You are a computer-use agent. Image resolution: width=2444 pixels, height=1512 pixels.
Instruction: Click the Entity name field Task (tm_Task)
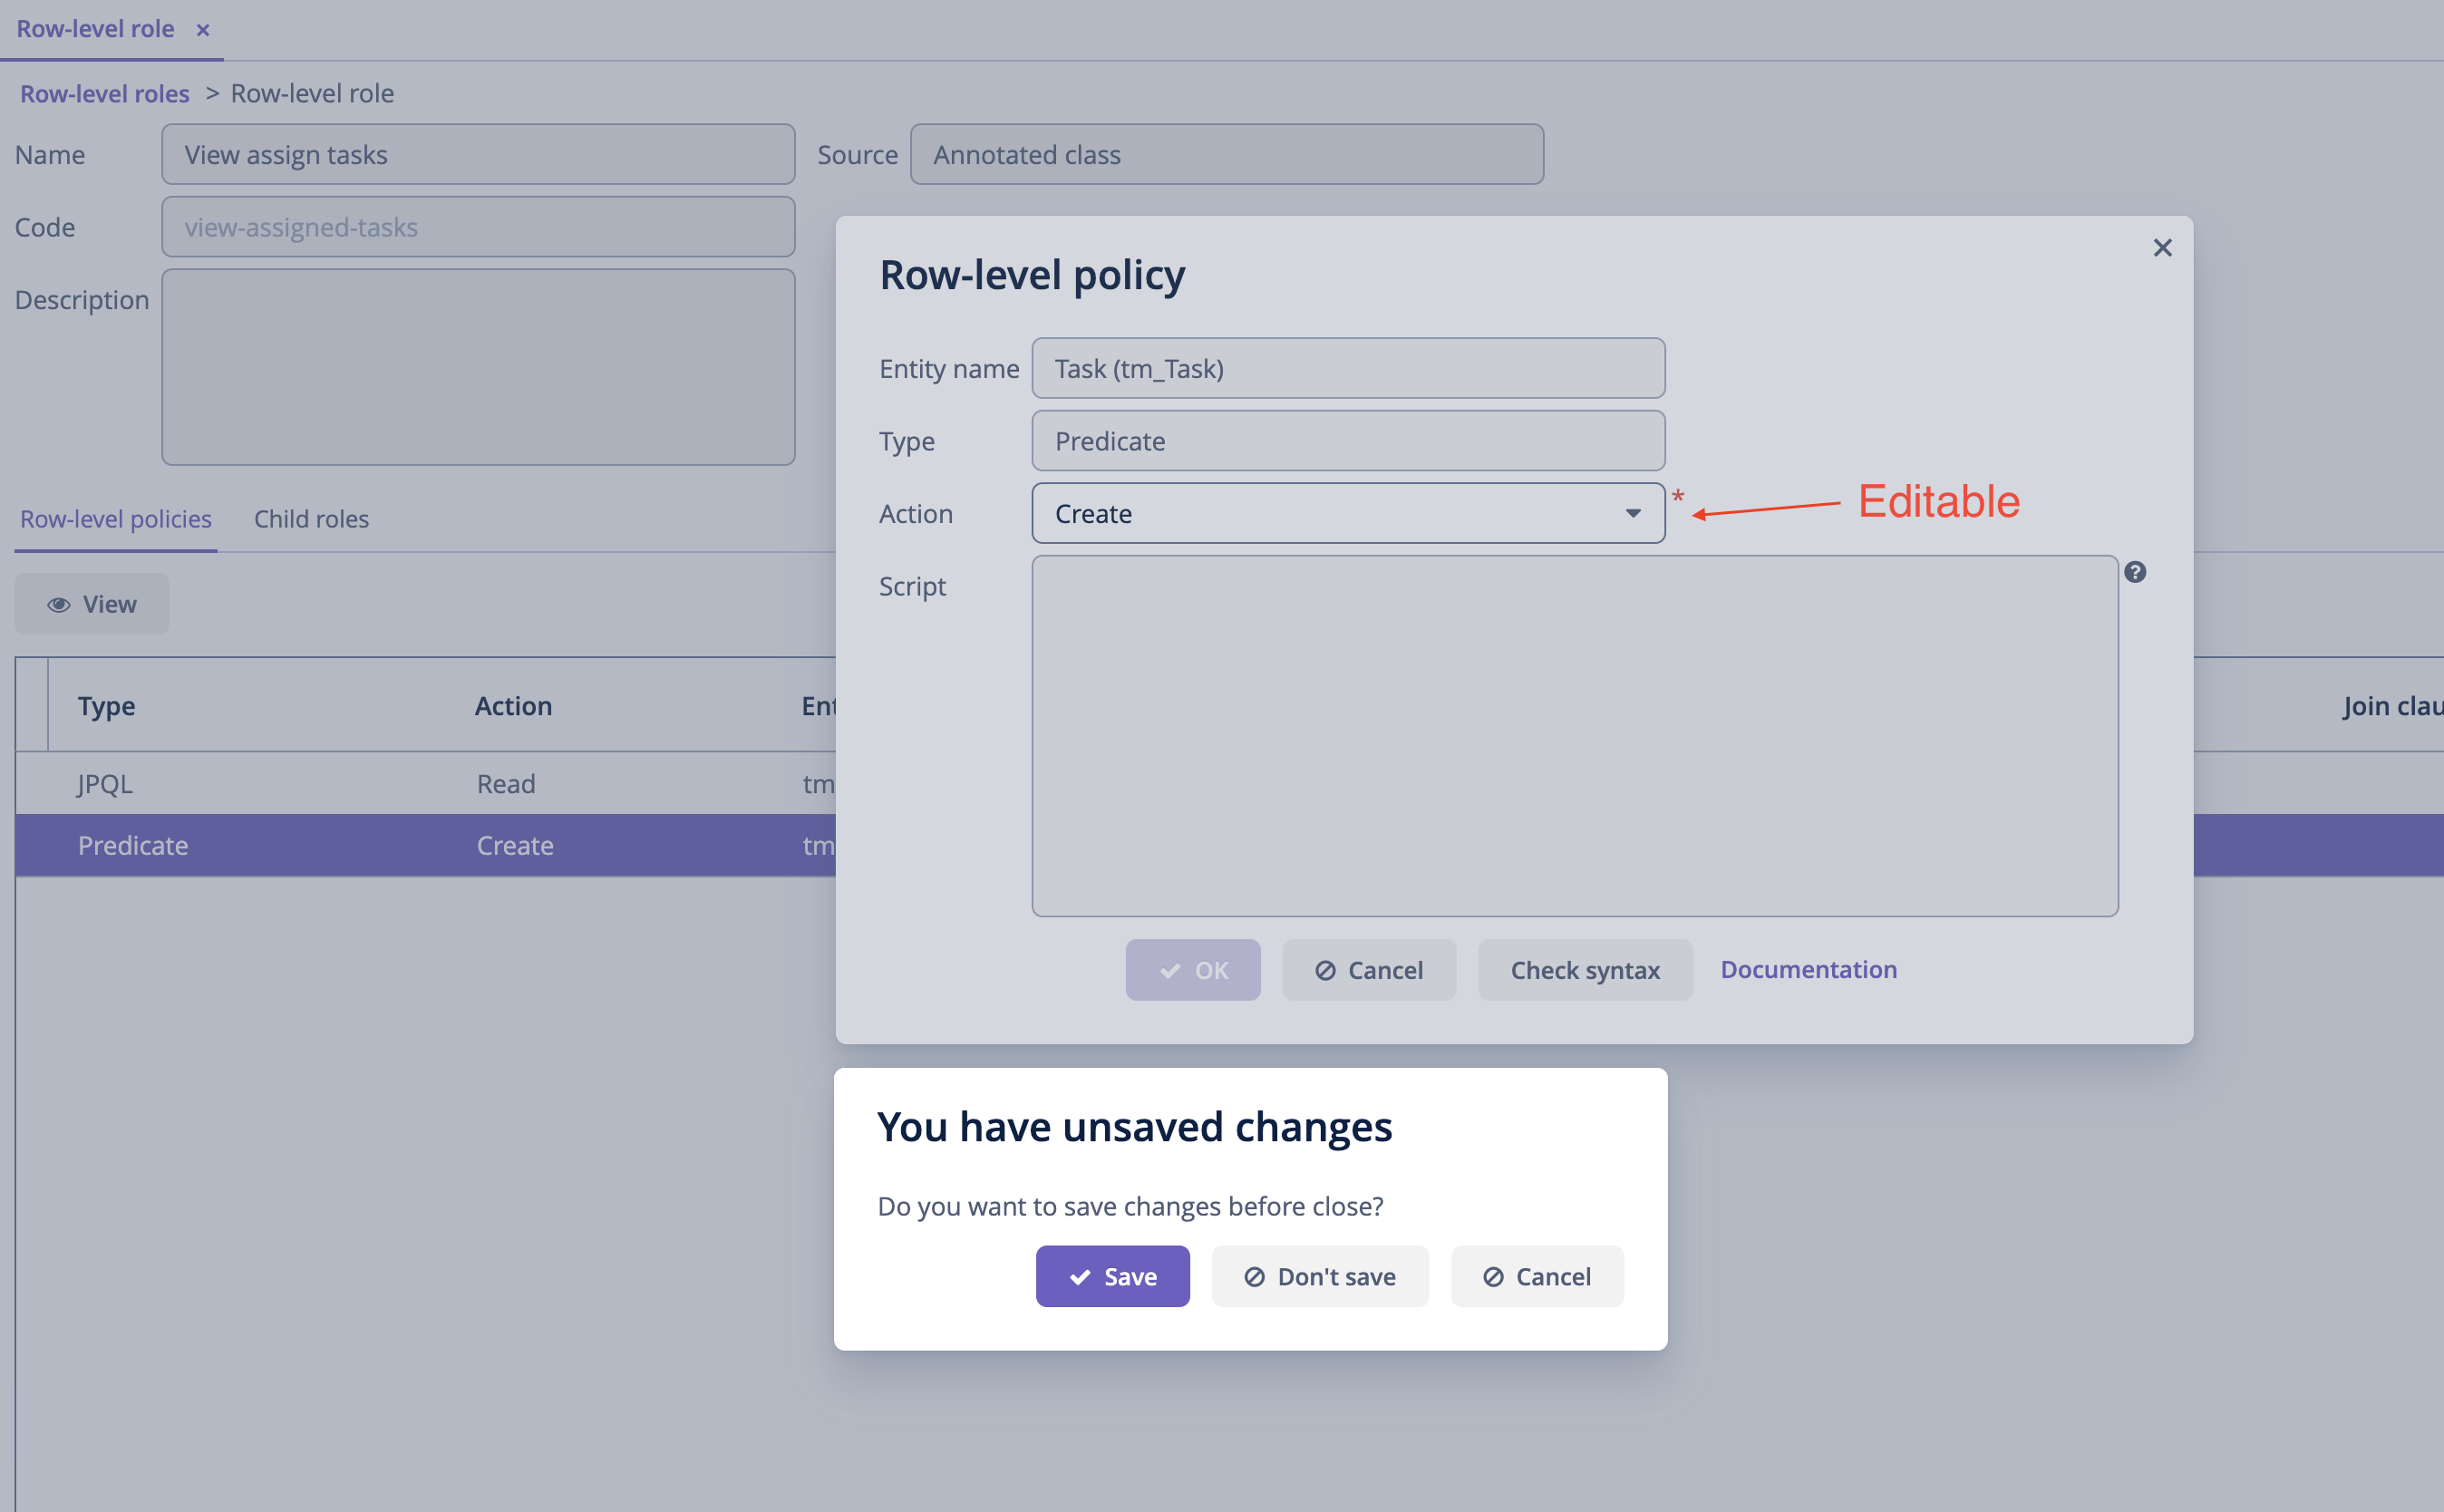[1347, 369]
